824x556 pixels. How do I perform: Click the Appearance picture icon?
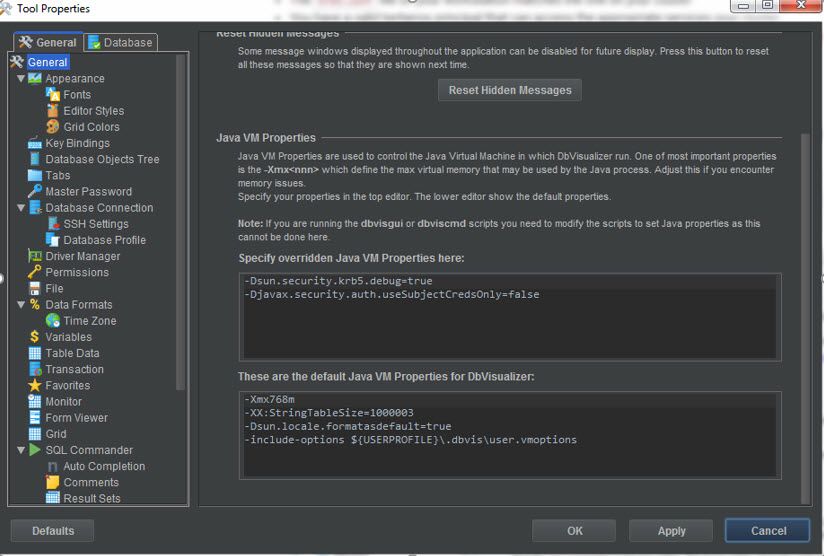click(35, 78)
